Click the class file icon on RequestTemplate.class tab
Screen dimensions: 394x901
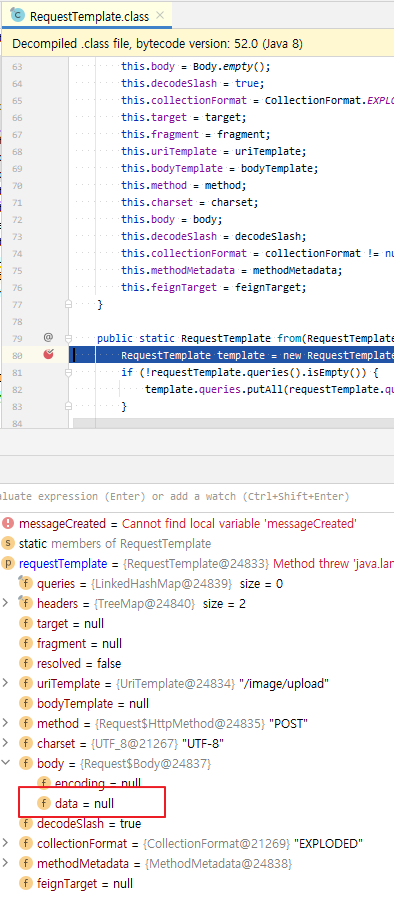[17, 16]
